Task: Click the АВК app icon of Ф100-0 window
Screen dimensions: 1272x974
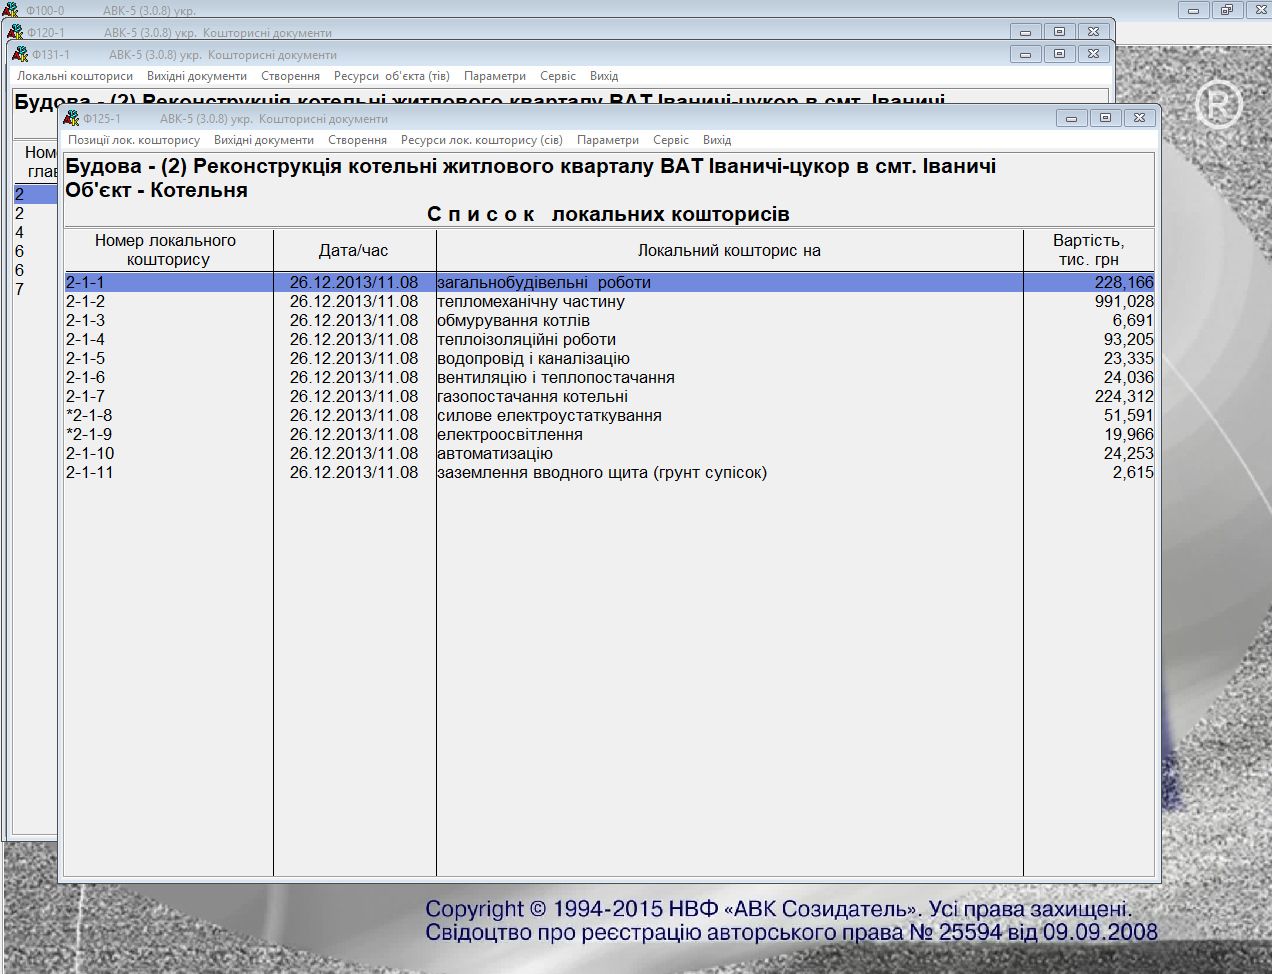Action: coord(11,10)
